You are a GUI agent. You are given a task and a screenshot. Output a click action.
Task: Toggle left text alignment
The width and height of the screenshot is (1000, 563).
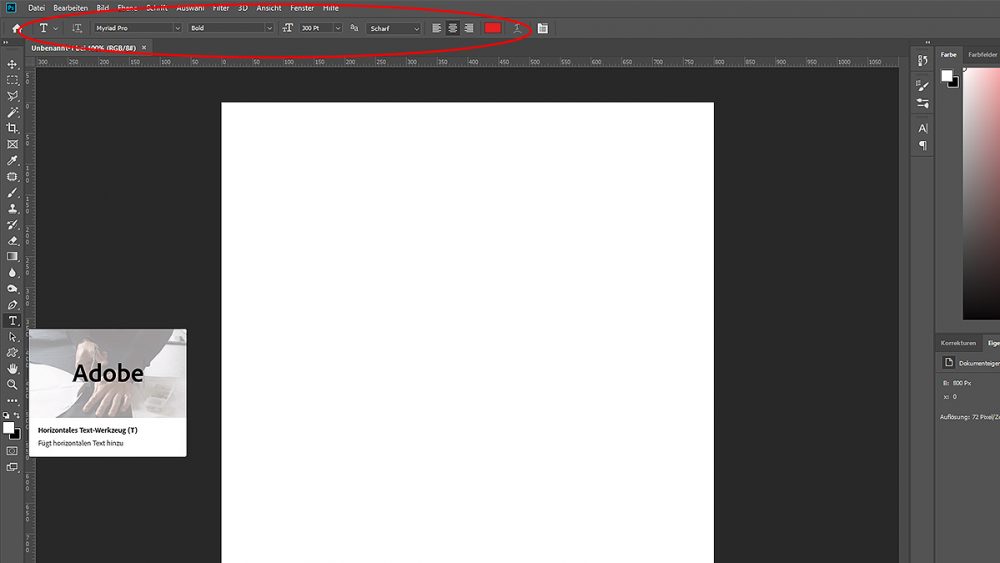[x=436, y=28]
